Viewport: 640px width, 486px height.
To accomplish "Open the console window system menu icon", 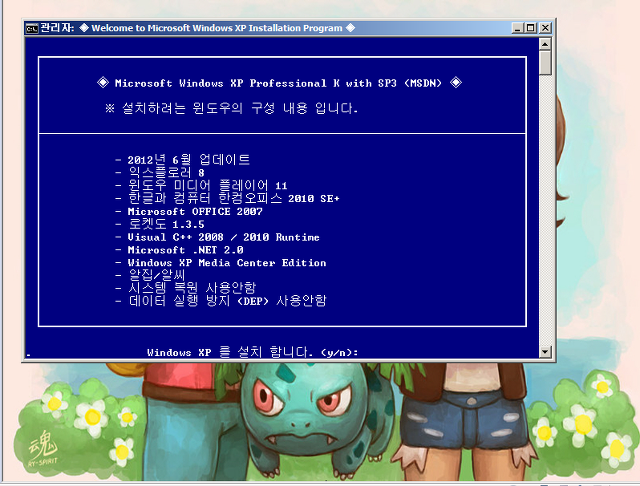I will pyautogui.click(x=31, y=28).
